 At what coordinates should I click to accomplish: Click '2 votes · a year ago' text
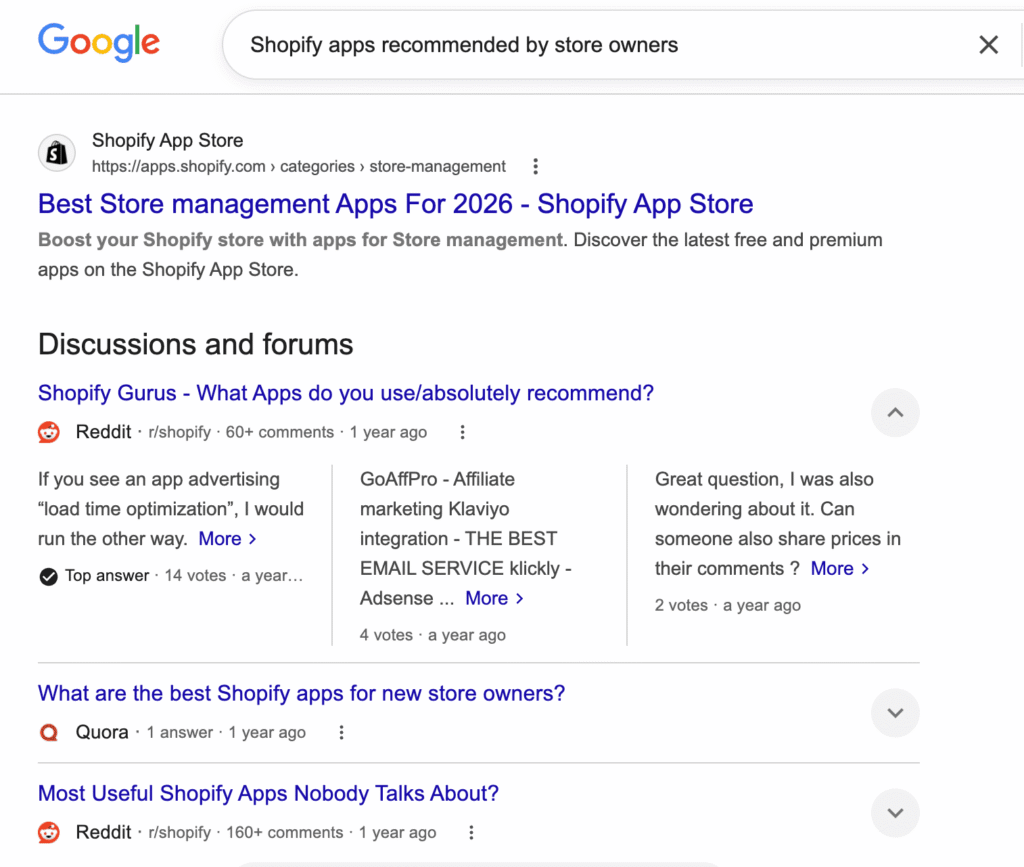728,605
